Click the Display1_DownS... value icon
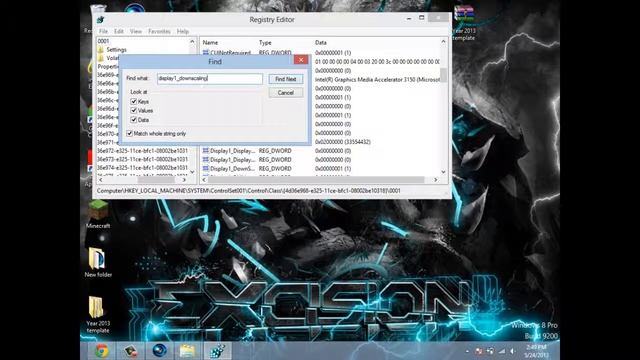This screenshot has width=640, height=360. pyautogui.click(x=206, y=168)
